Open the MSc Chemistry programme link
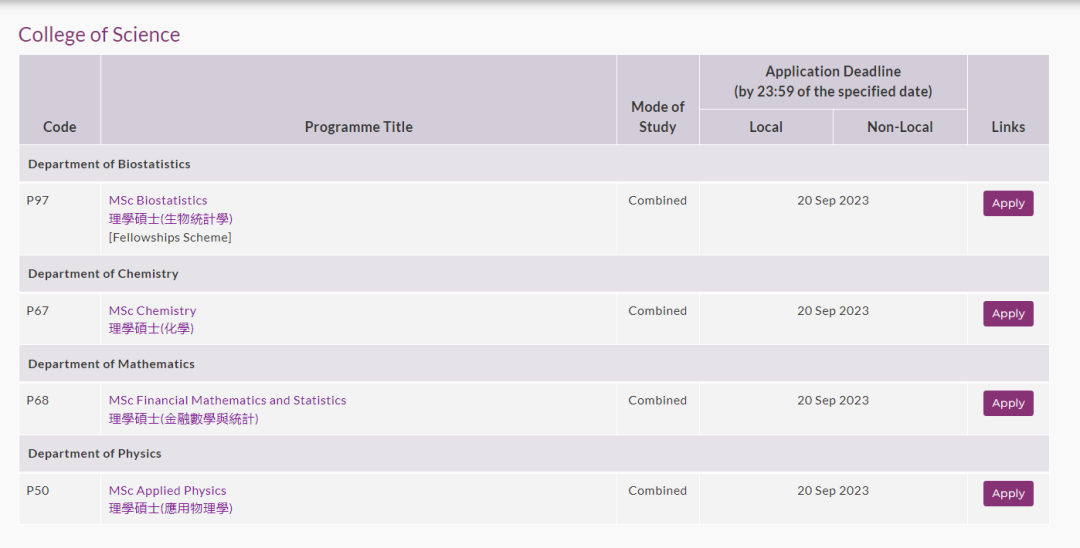 (x=152, y=310)
